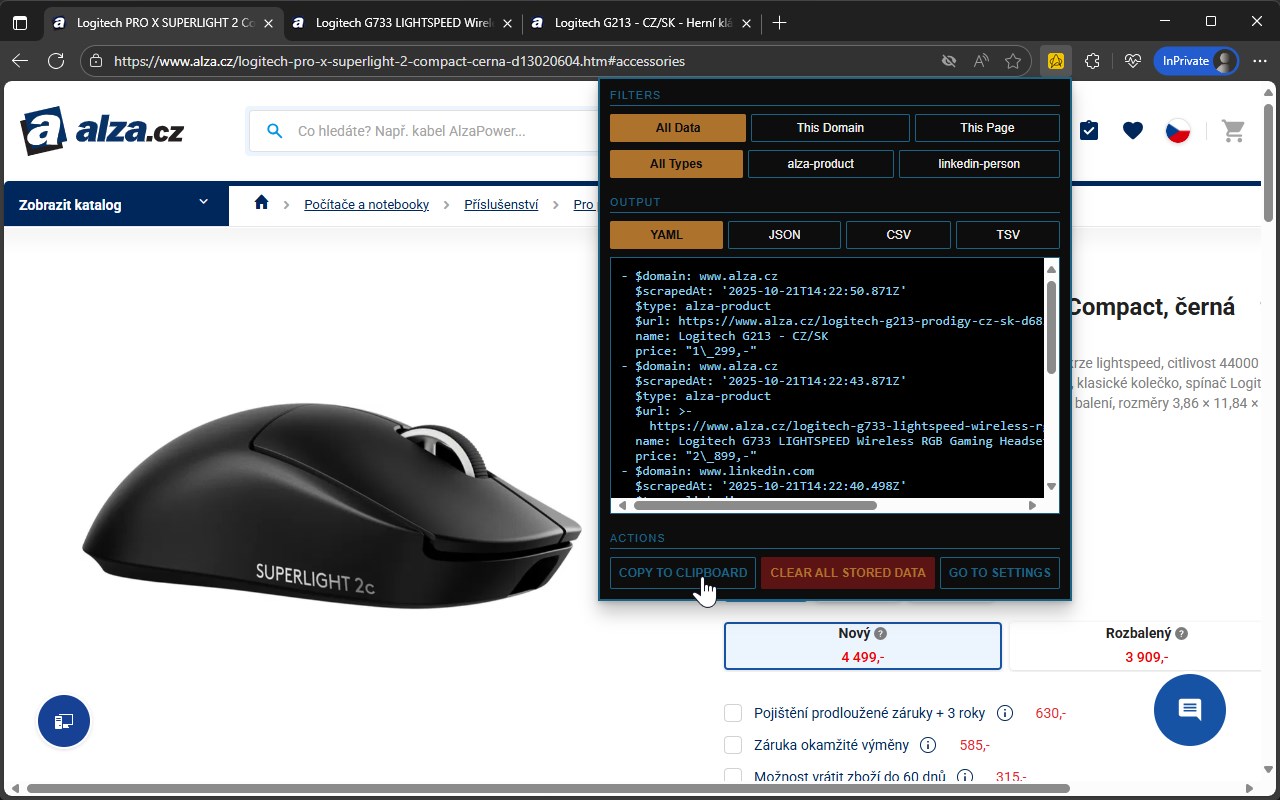This screenshot has width=1280, height=800.
Task: Switch output format to YAML
Action: [x=666, y=235]
